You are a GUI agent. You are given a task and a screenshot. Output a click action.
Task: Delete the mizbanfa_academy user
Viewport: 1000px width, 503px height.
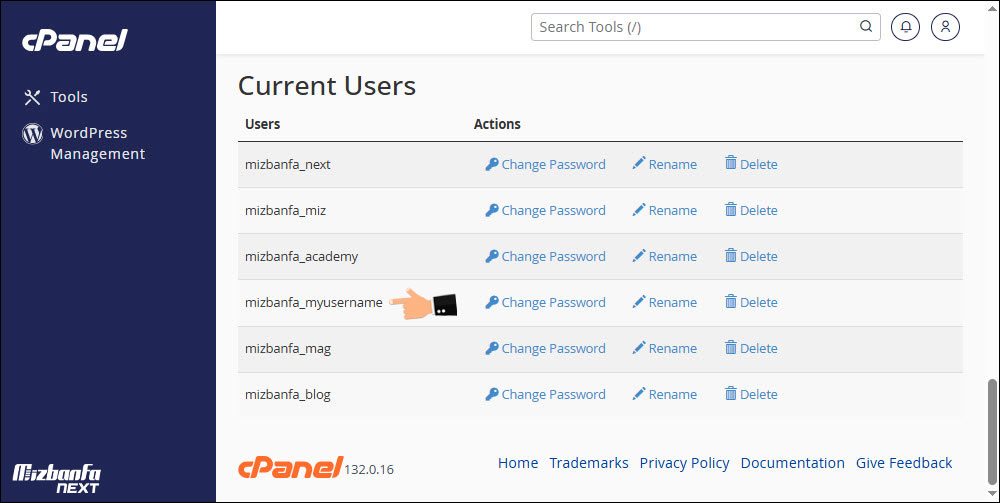pos(758,256)
